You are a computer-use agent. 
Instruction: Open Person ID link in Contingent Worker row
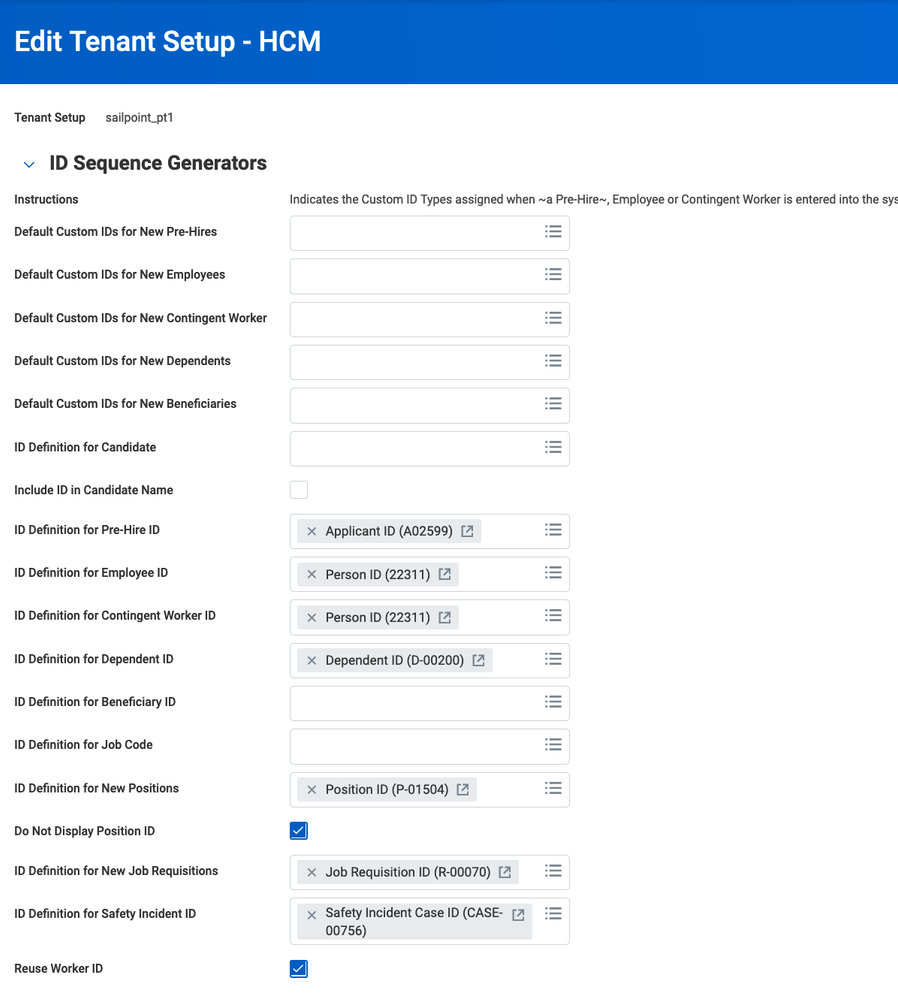click(x=444, y=617)
